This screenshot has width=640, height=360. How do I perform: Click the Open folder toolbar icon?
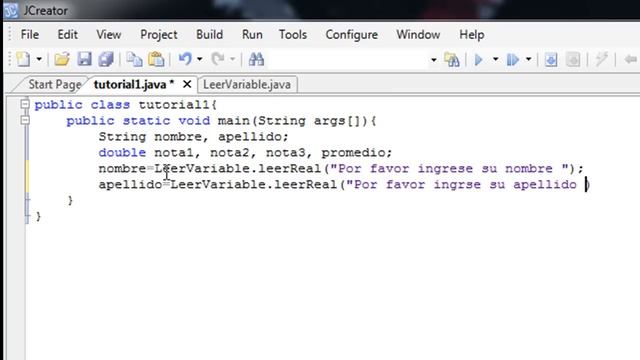(62, 60)
